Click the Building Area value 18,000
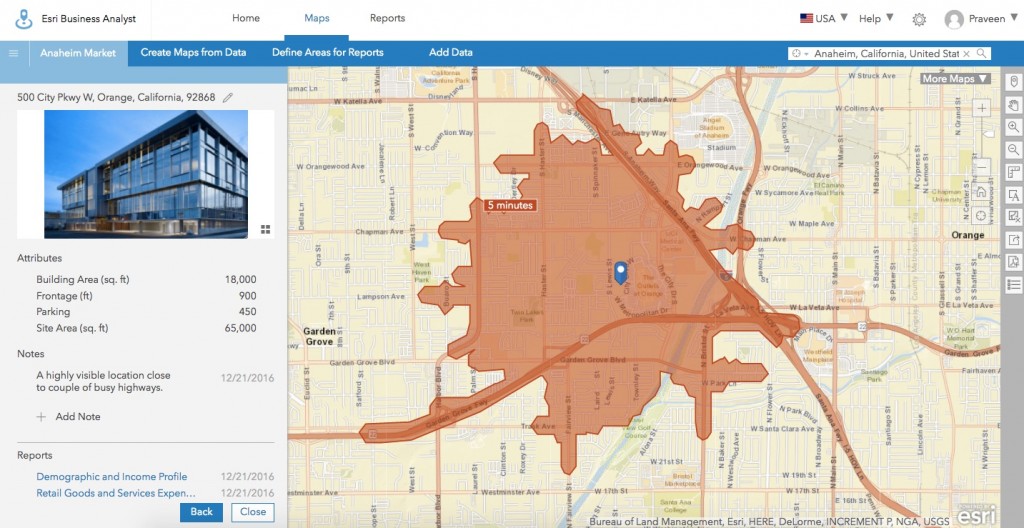1024x528 pixels. (240, 280)
